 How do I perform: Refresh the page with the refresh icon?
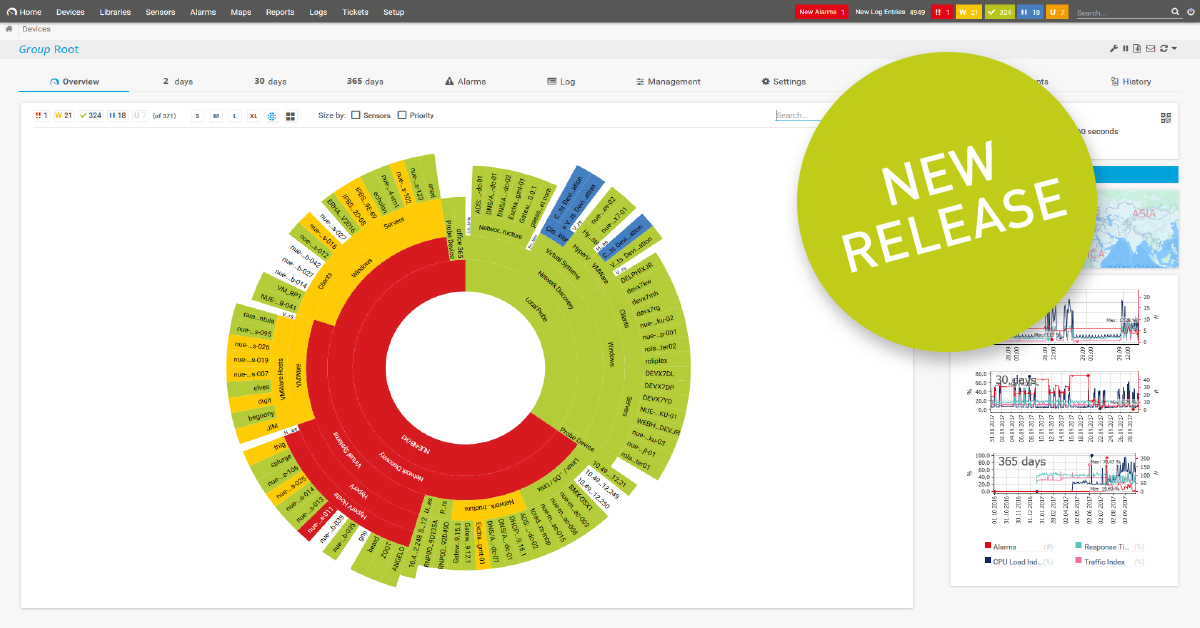pyautogui.click(x=1163, y=48)
